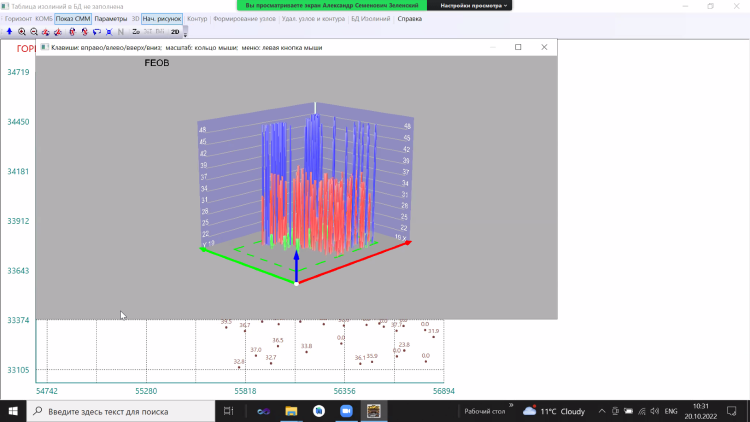The image size is (750, 422).
Task: Click the 2D view toolbar button
Action: point(176,32)
